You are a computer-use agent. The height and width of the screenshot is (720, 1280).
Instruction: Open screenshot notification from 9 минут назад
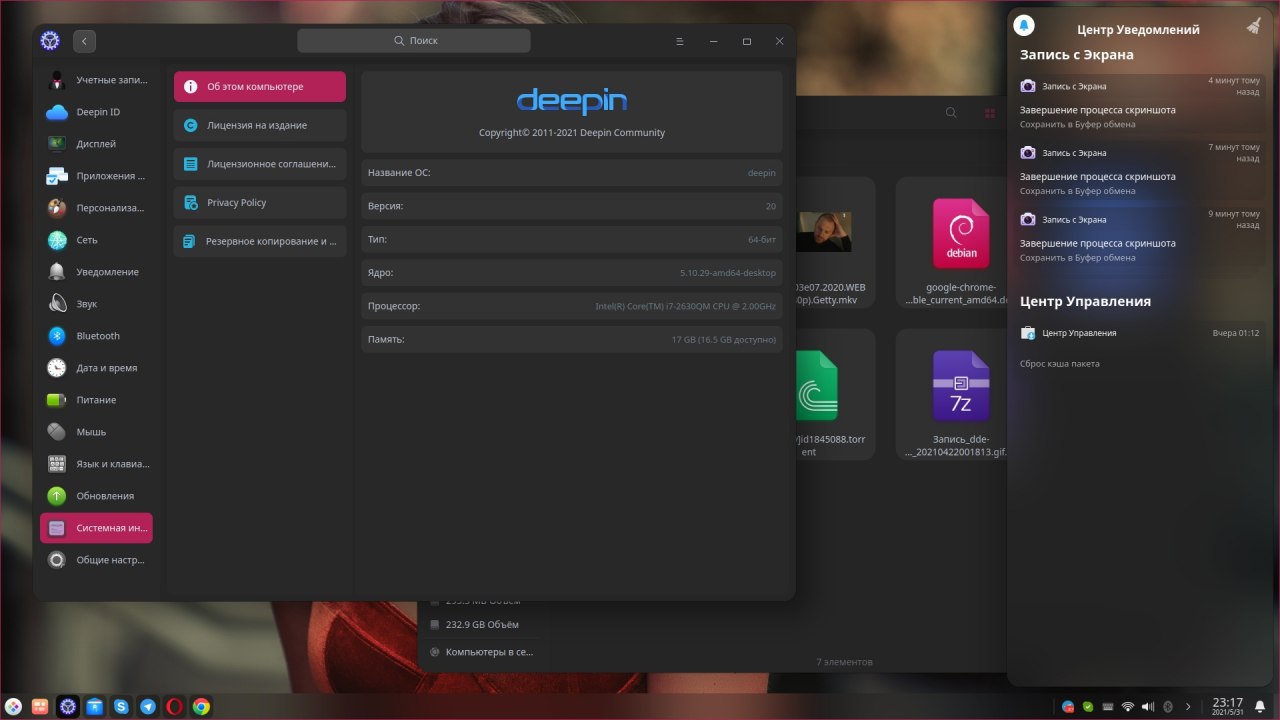coord(1141,238)
